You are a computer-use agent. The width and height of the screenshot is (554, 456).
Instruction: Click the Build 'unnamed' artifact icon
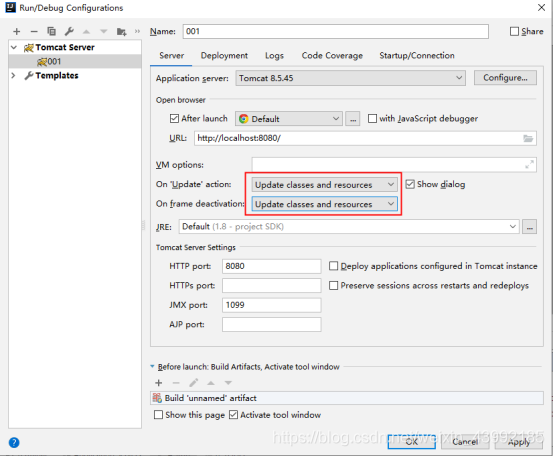tap(157, 398)
